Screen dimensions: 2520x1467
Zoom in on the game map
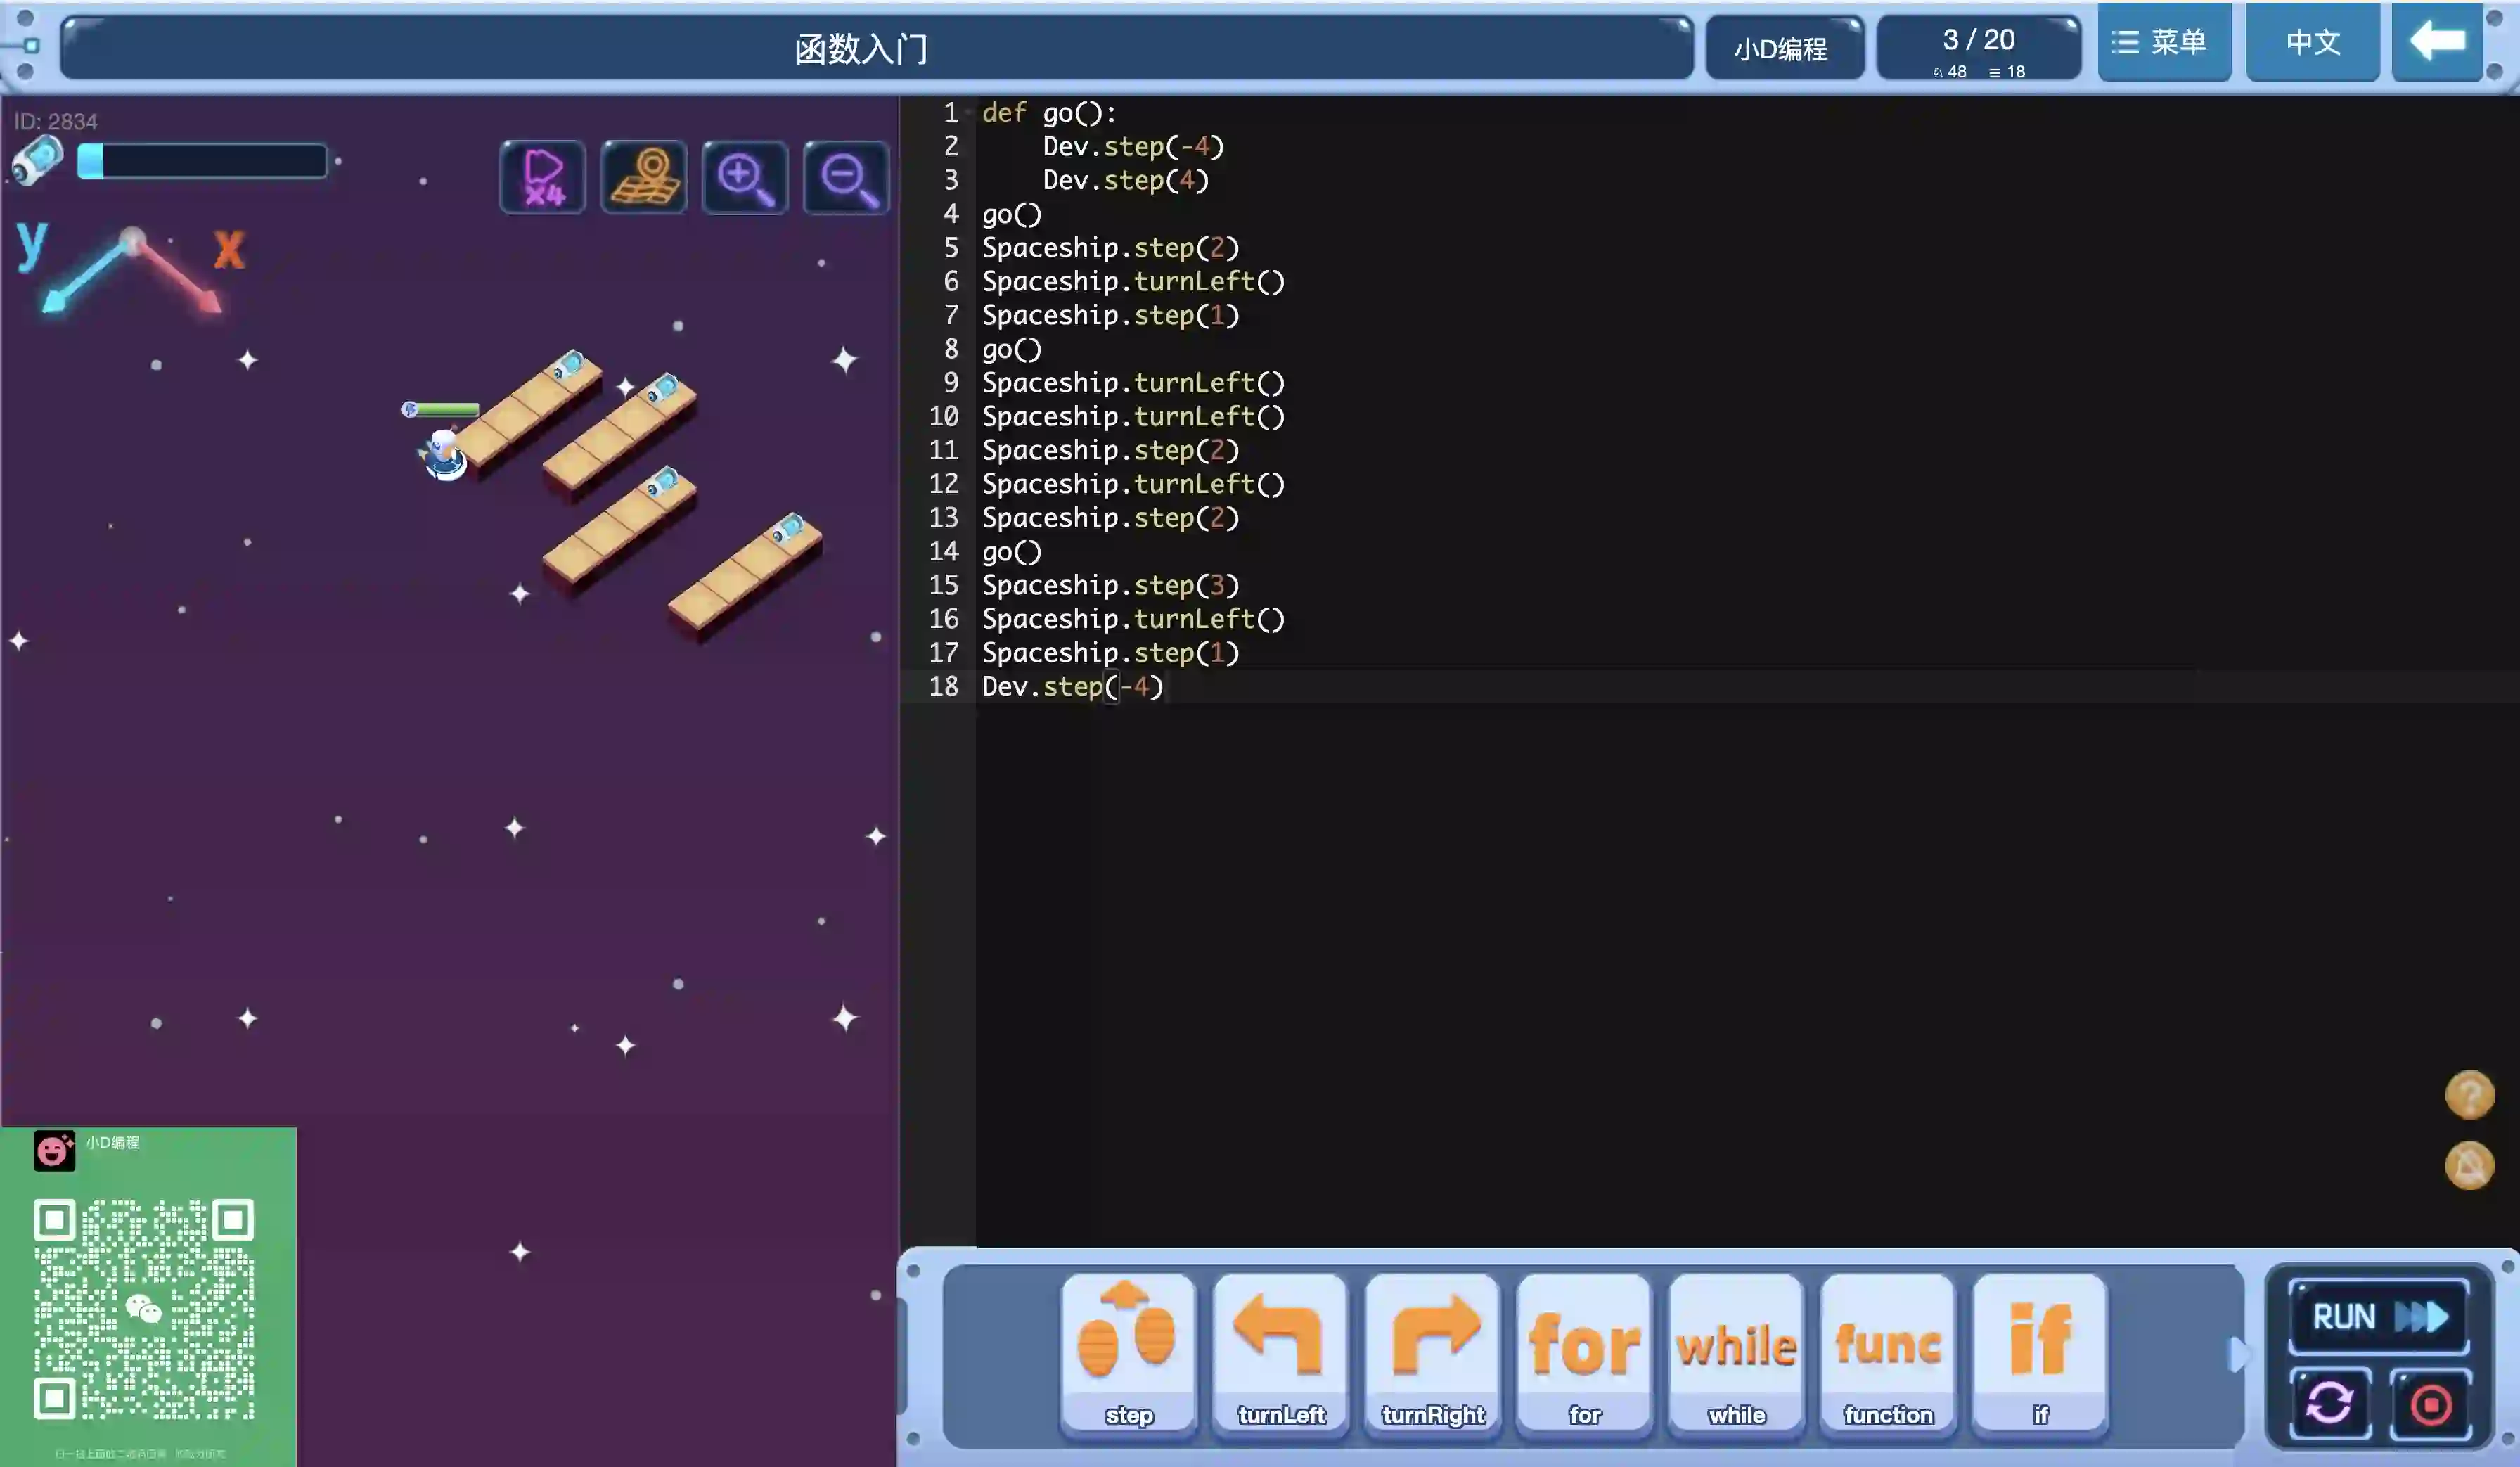(x=745, y=178)
